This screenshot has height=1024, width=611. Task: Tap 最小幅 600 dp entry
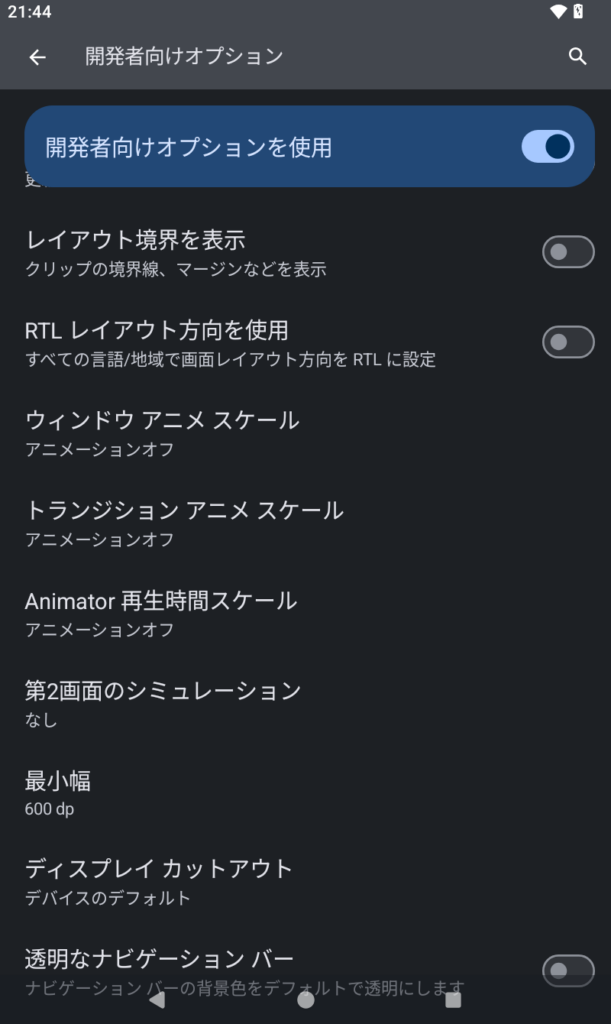click(x=58, y=792)
